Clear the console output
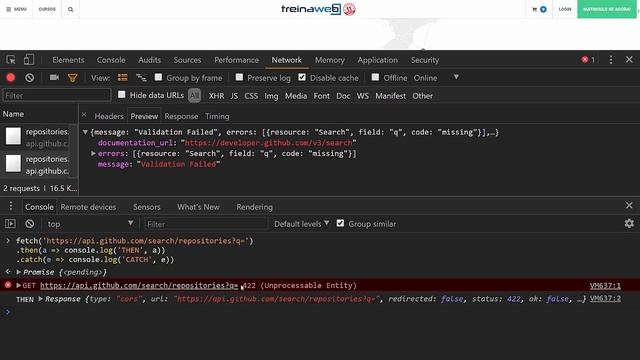 pyautogui.click(x=29, y=224)
